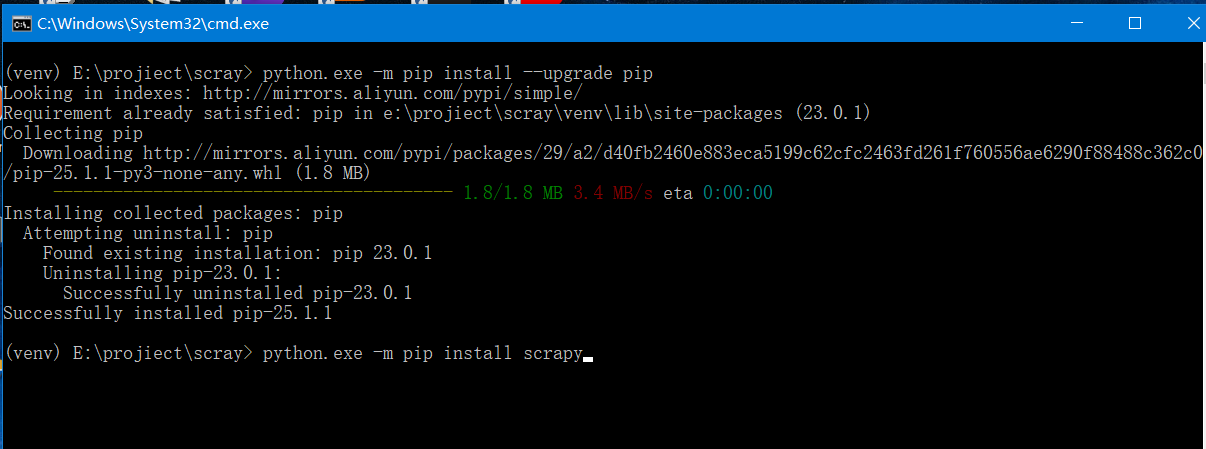Click 'Successfully uninstalled pip-23.0.1' line
This screenshot has width=1206, height=449.
pos(237,293)
